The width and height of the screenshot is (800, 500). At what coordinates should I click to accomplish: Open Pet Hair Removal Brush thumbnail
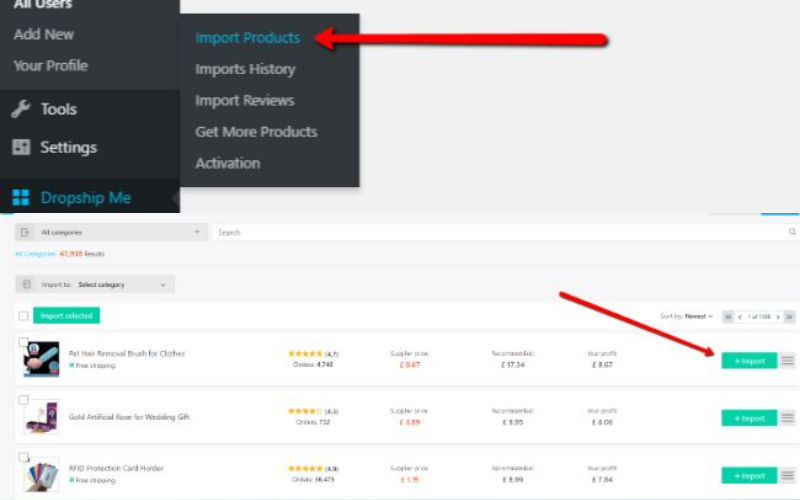(42, 360)
